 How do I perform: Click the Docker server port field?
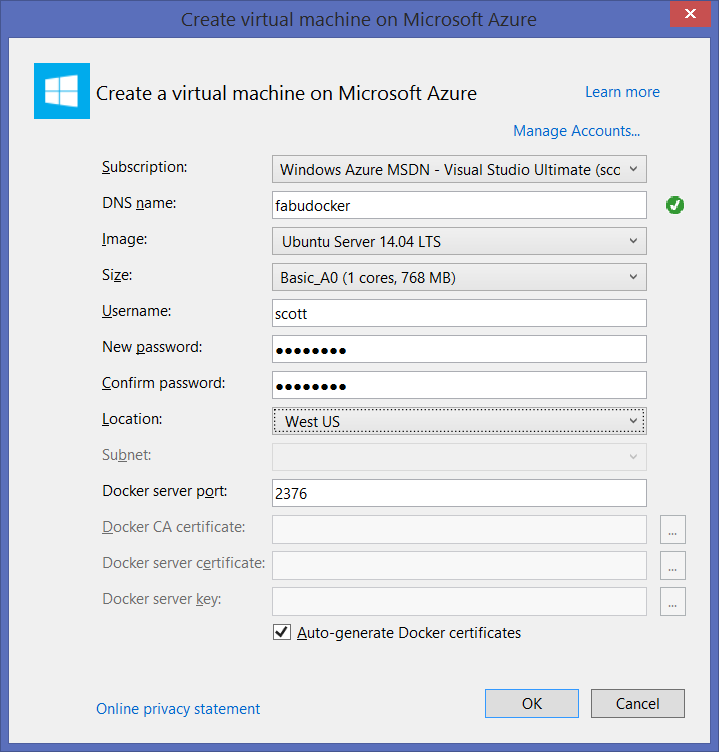click(459, 493)
